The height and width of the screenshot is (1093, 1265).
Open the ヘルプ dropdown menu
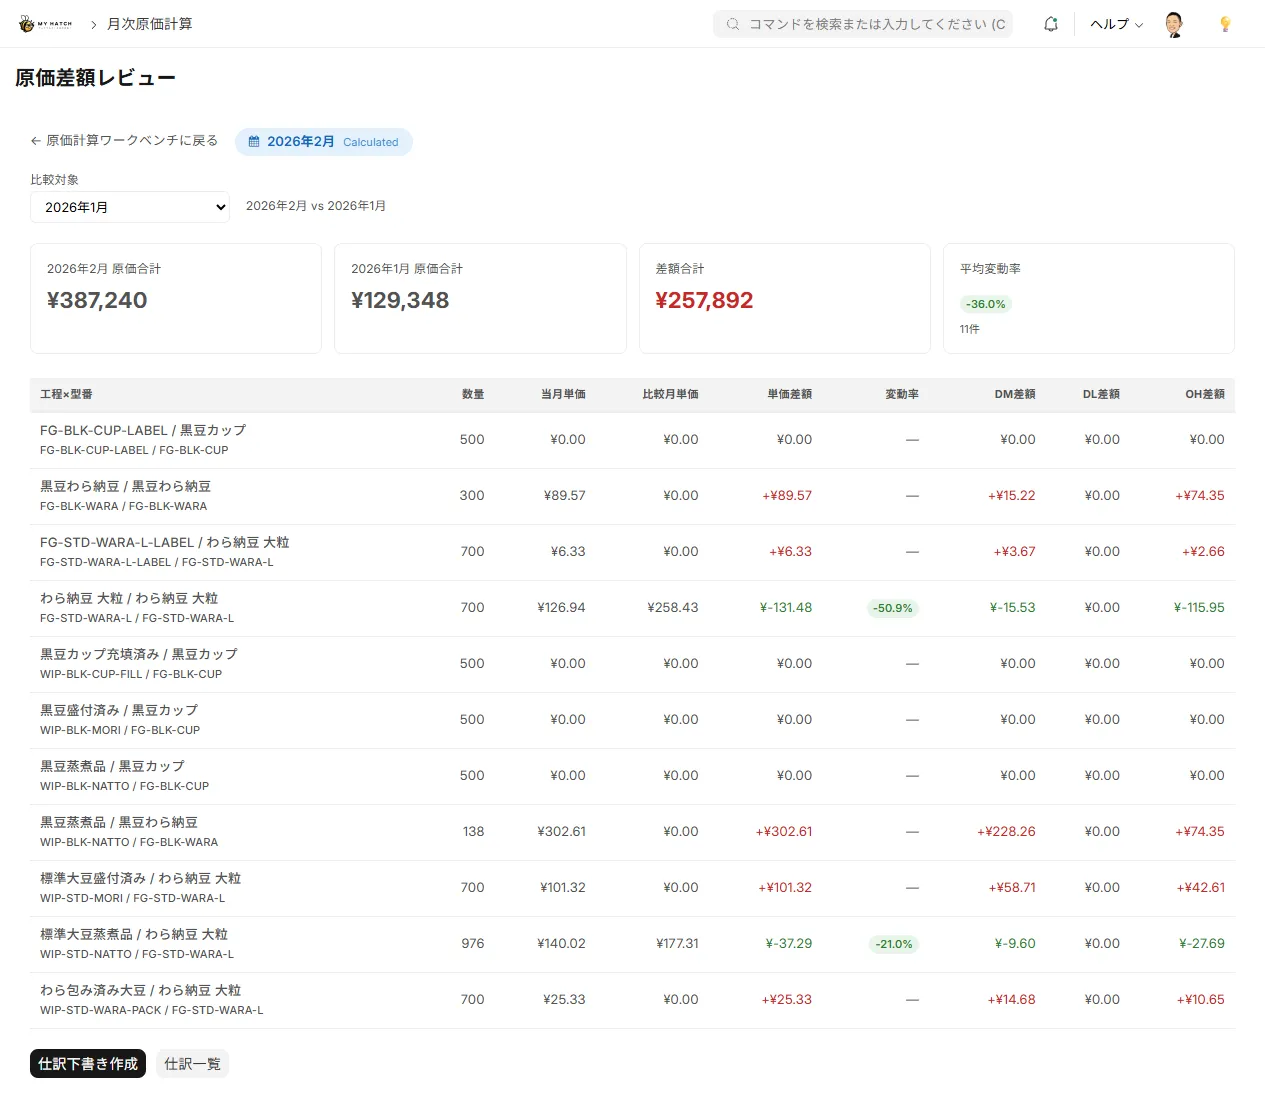point(1116,24)
